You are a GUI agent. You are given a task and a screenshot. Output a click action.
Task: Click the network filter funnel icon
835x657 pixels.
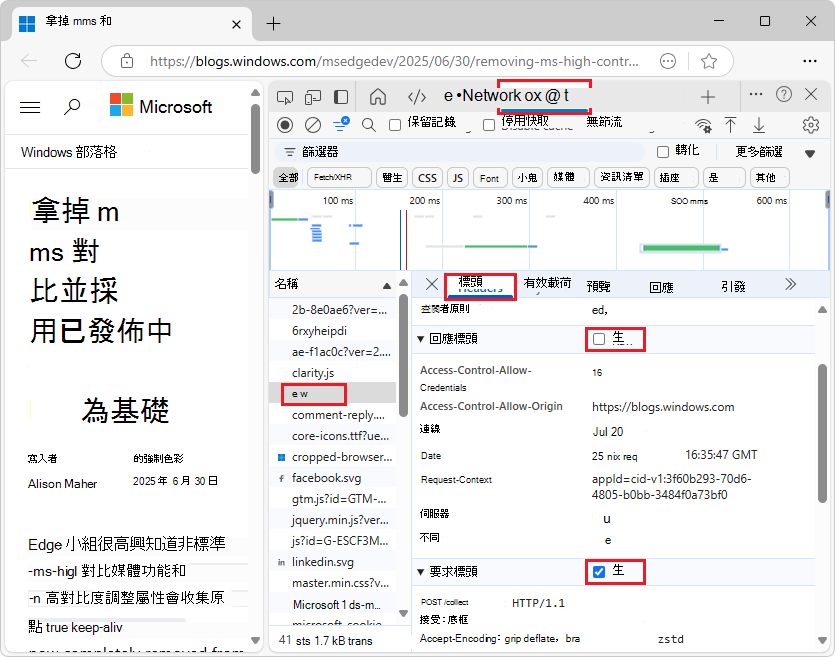339,125
